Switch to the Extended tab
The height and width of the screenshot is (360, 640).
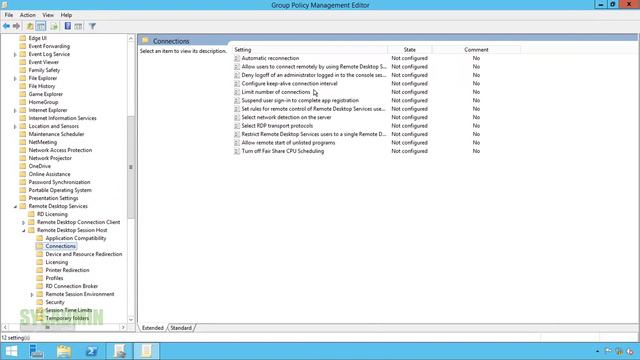pyautogui.click(x=153, y=328)
